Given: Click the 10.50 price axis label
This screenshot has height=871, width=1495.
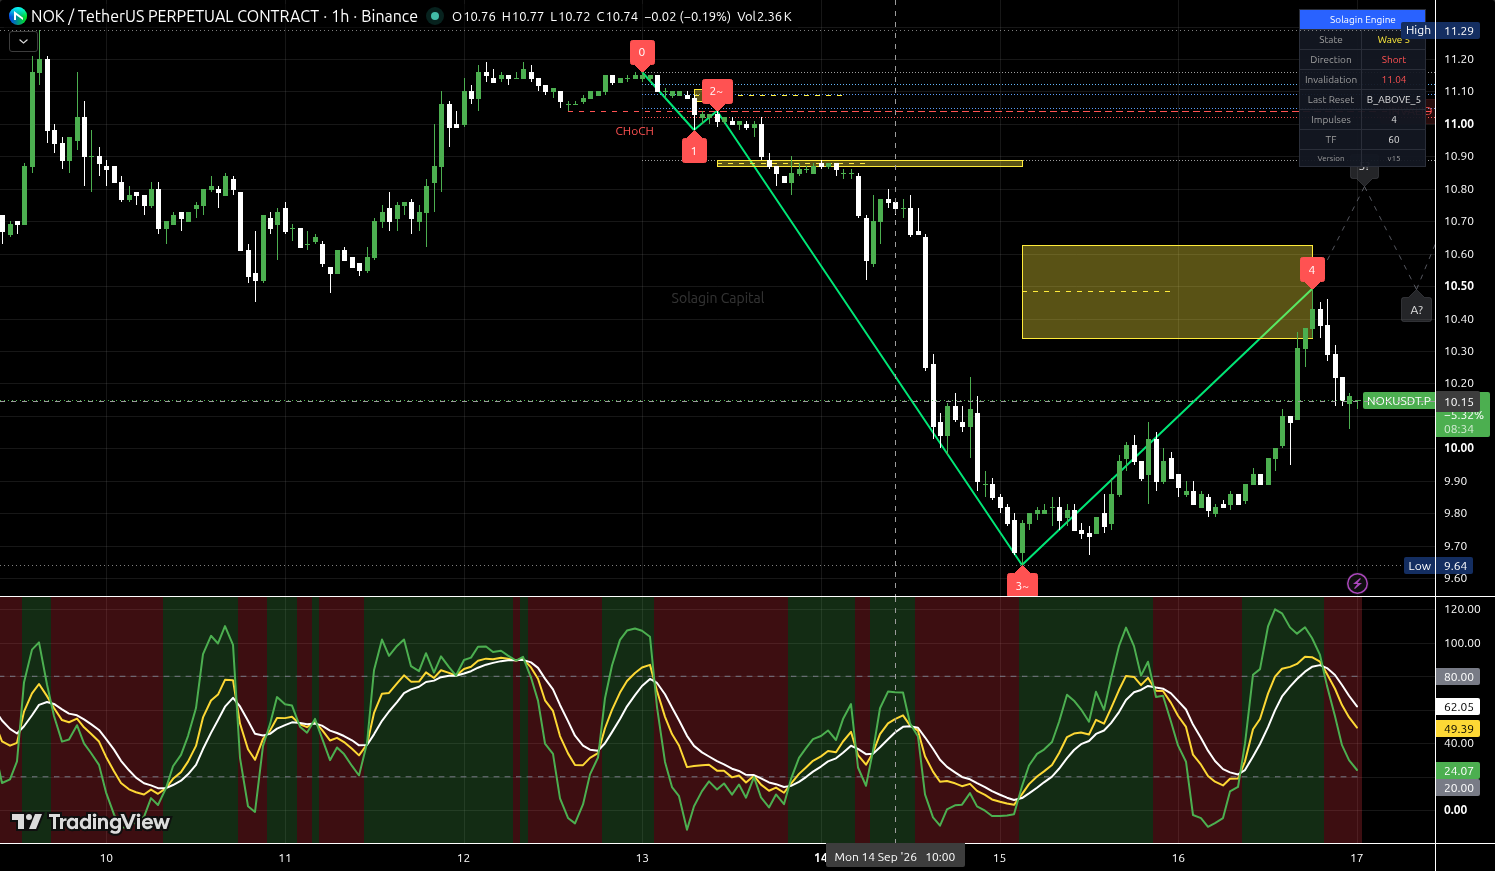Looking at the screenshot, I should click(x=1459, y=286).
